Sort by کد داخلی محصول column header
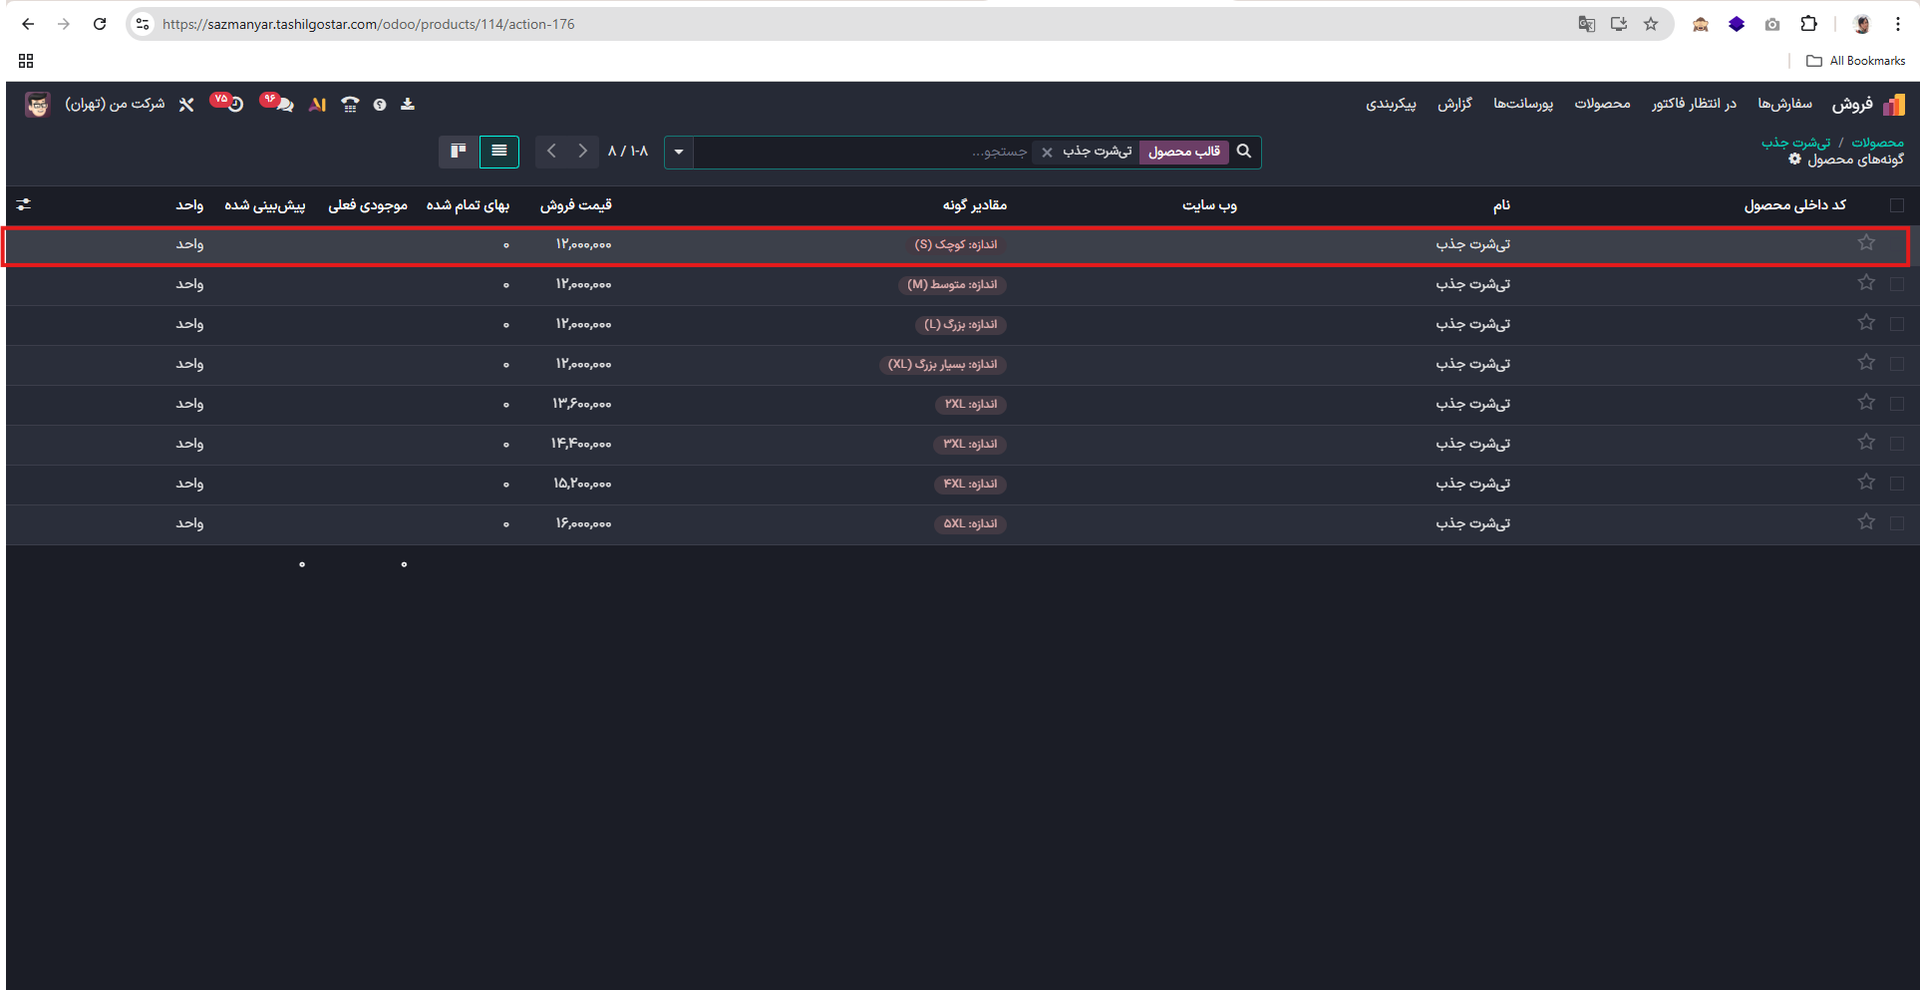The width and height of the screenshot is (1920, 990). [x=1795, y=205]
